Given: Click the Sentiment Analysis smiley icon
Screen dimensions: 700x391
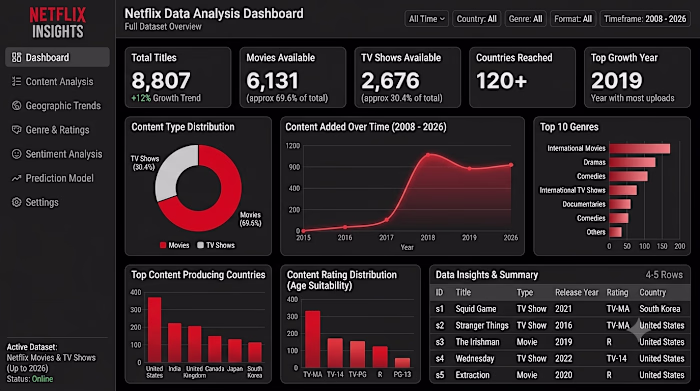Looking at the screenshot, I should coord(17,154).
